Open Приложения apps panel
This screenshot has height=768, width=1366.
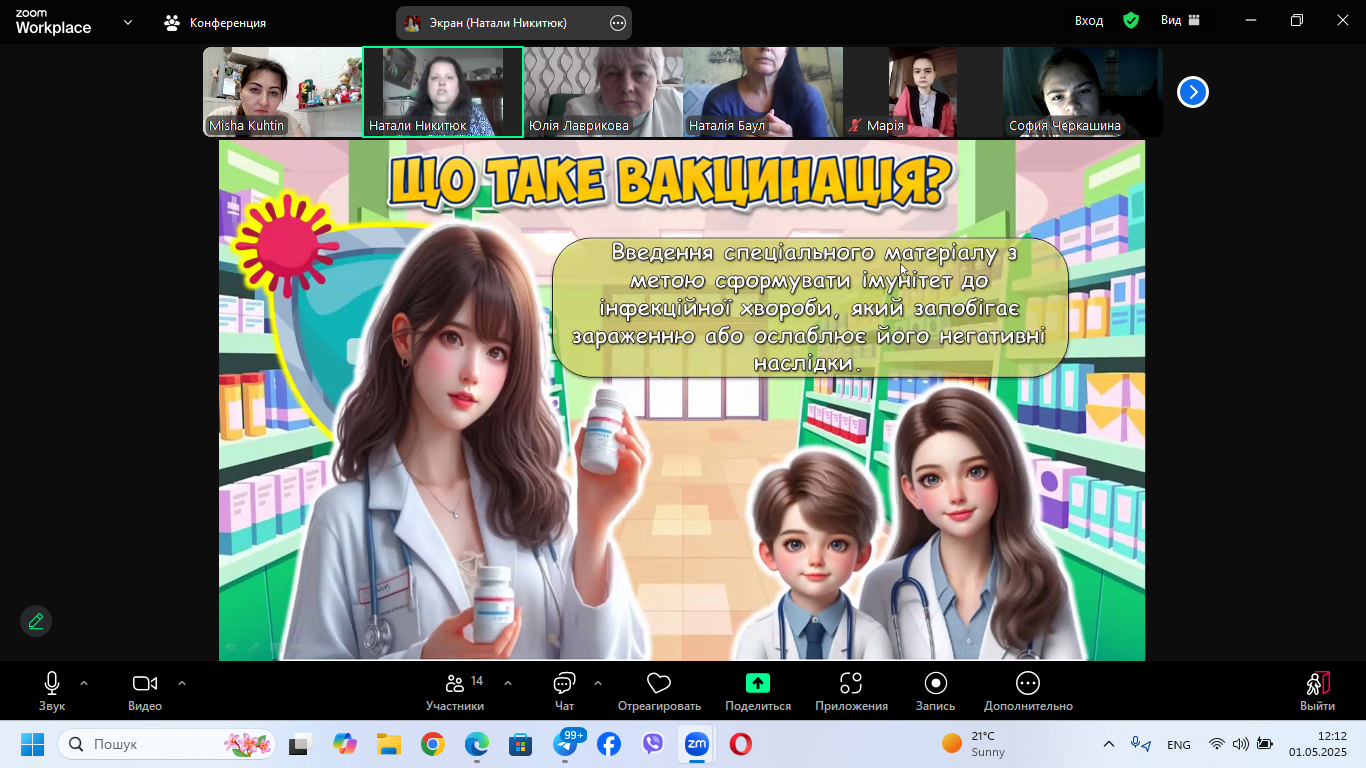click(x=851, y=692)
